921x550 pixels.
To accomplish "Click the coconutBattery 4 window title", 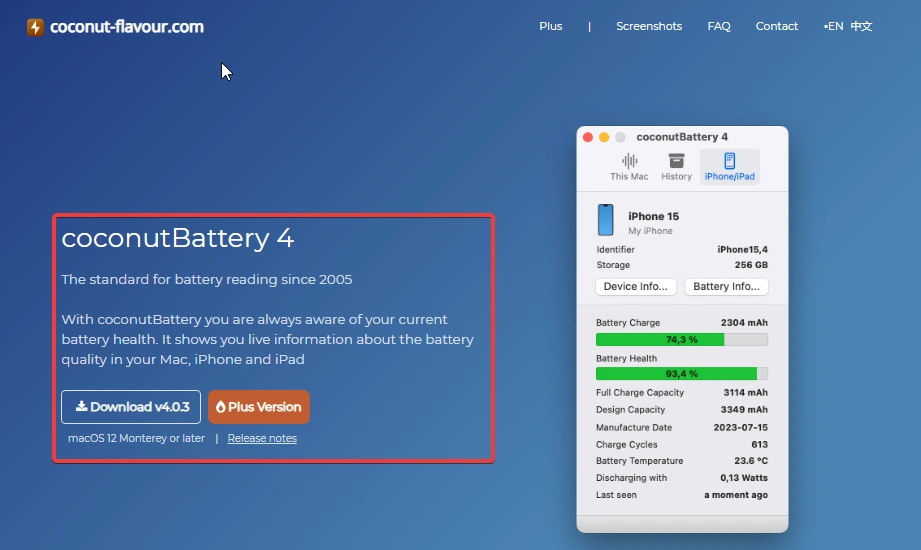I will coord(682,137).
